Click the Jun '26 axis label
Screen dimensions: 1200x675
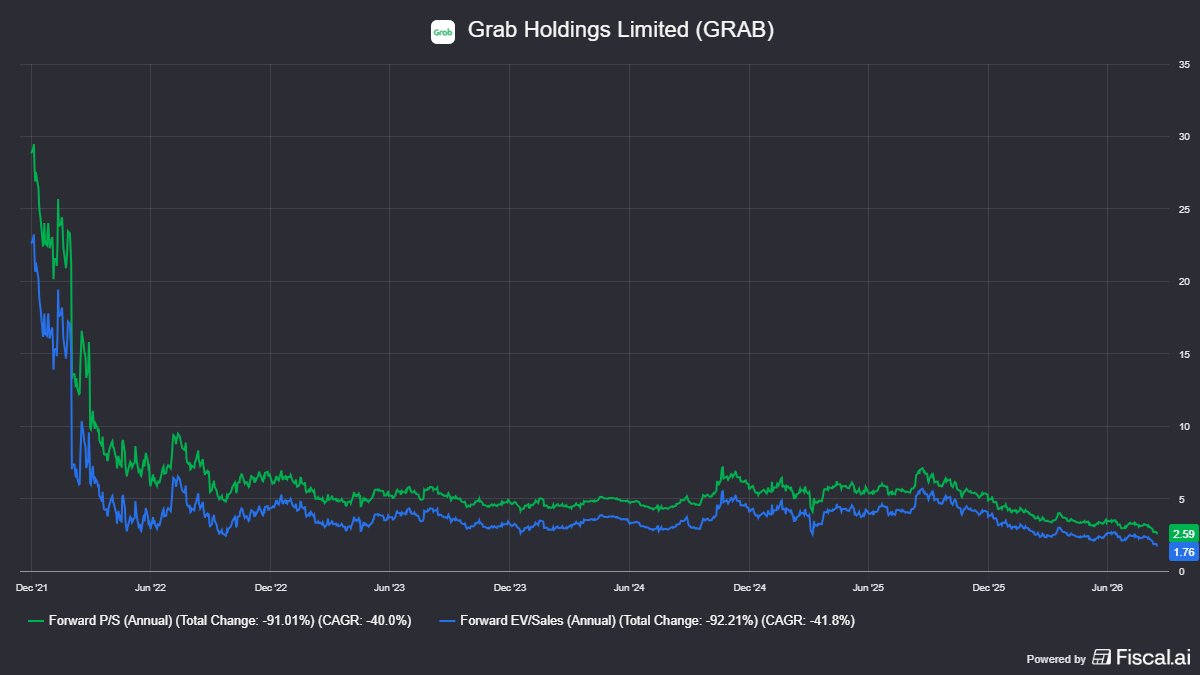(1107, 589)
